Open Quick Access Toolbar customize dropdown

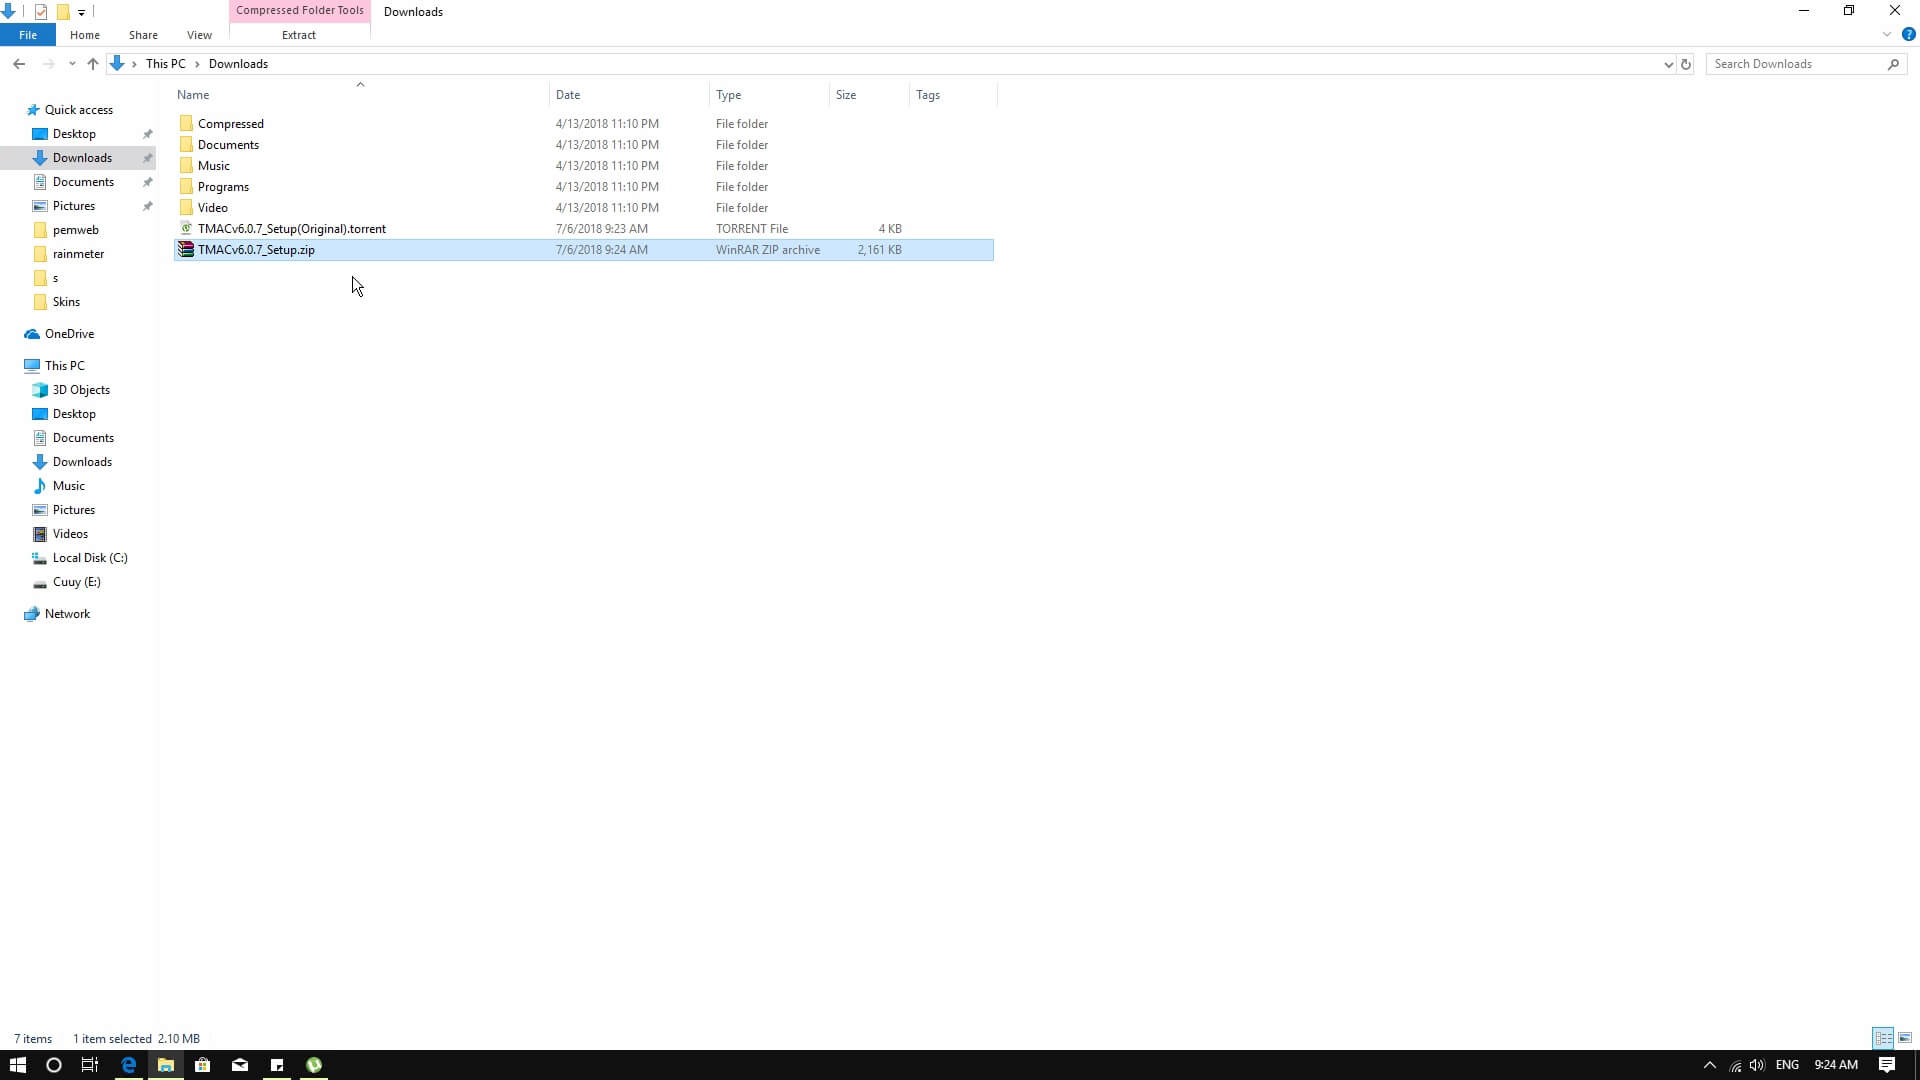(82, 12)
